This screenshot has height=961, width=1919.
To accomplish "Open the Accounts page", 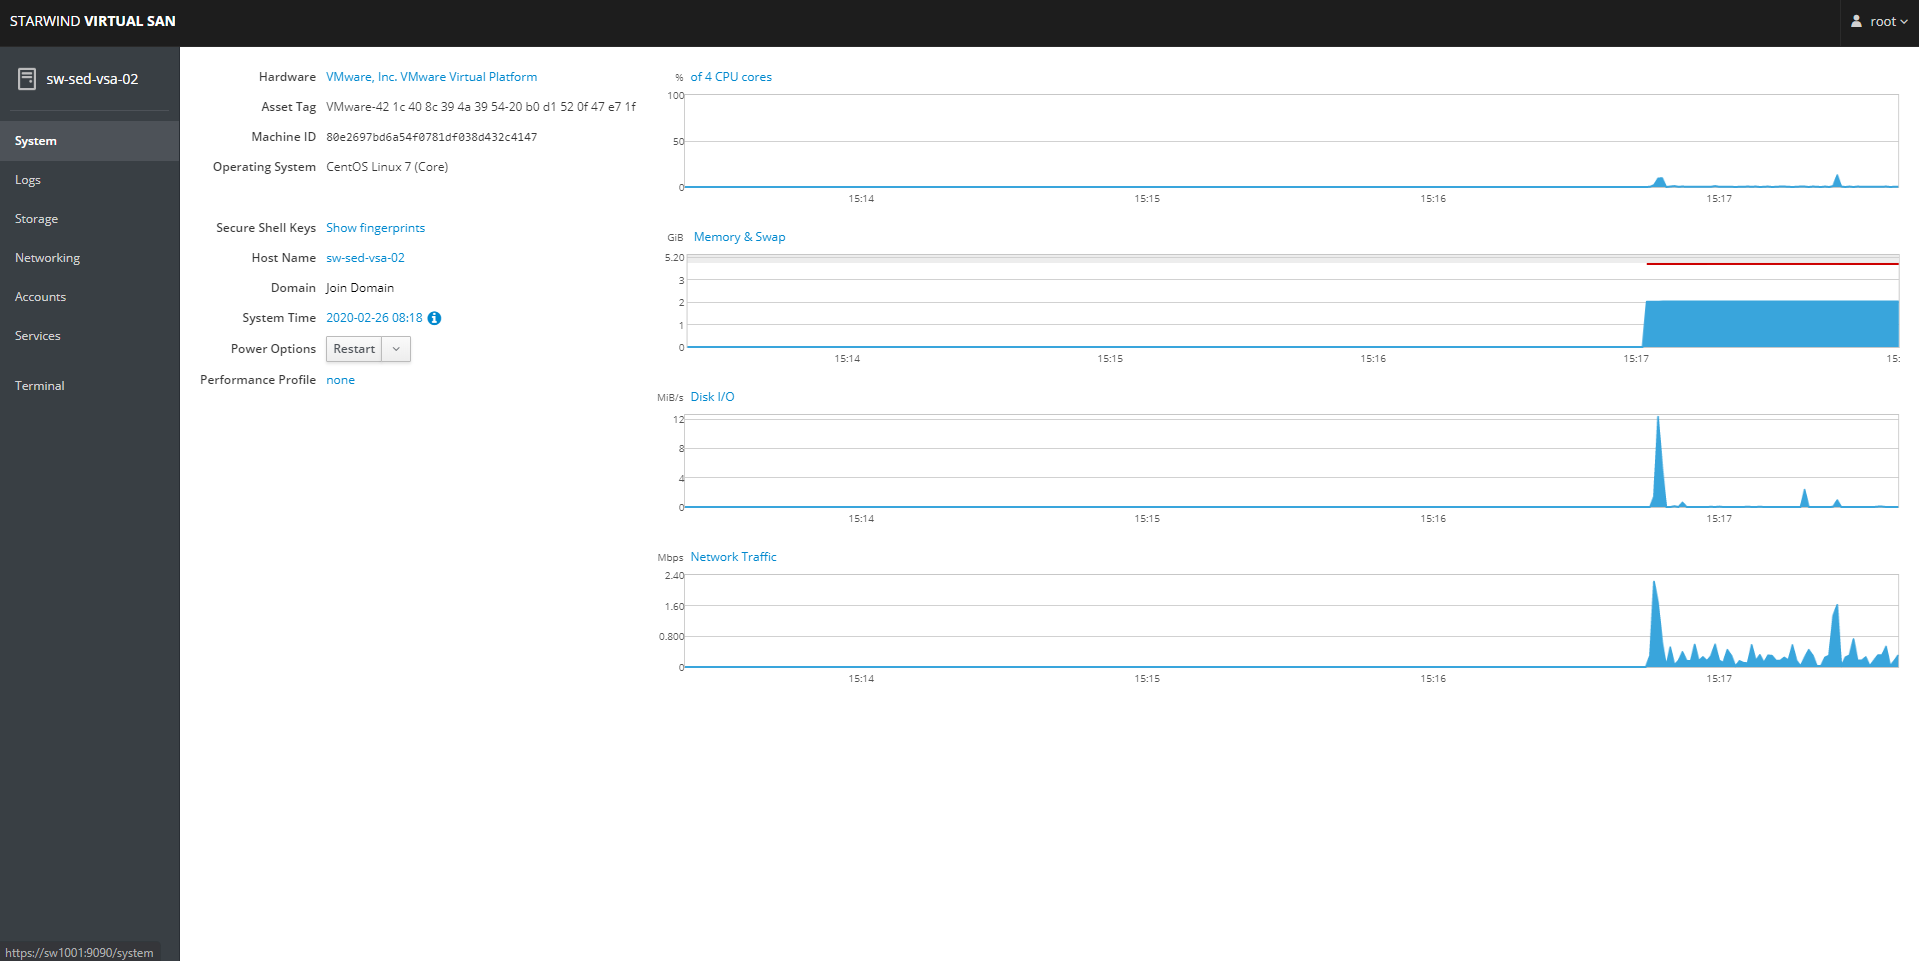I will pos(40,297).
